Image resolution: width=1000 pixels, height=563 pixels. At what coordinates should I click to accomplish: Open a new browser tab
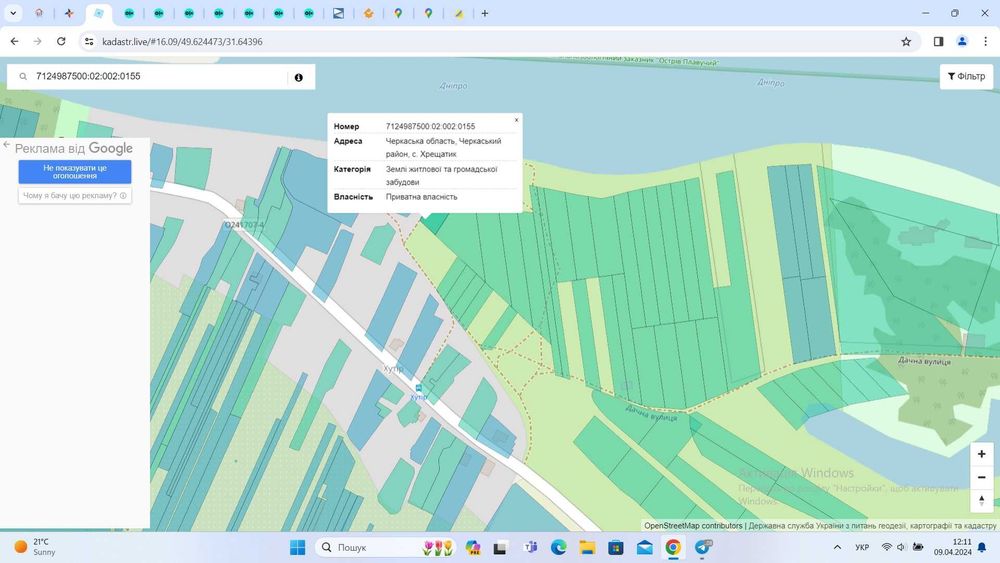(485, 13)
